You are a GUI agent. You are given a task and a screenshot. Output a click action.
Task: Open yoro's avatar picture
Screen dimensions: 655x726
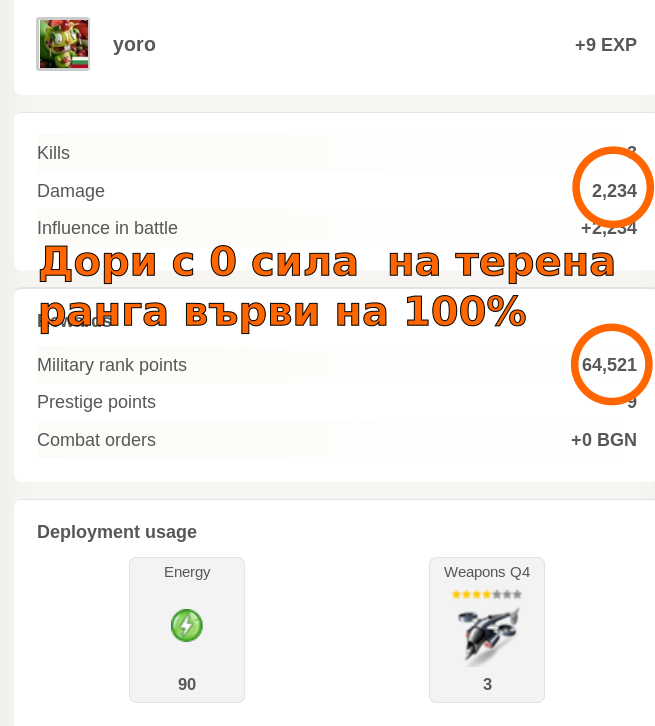pos(63,44)
